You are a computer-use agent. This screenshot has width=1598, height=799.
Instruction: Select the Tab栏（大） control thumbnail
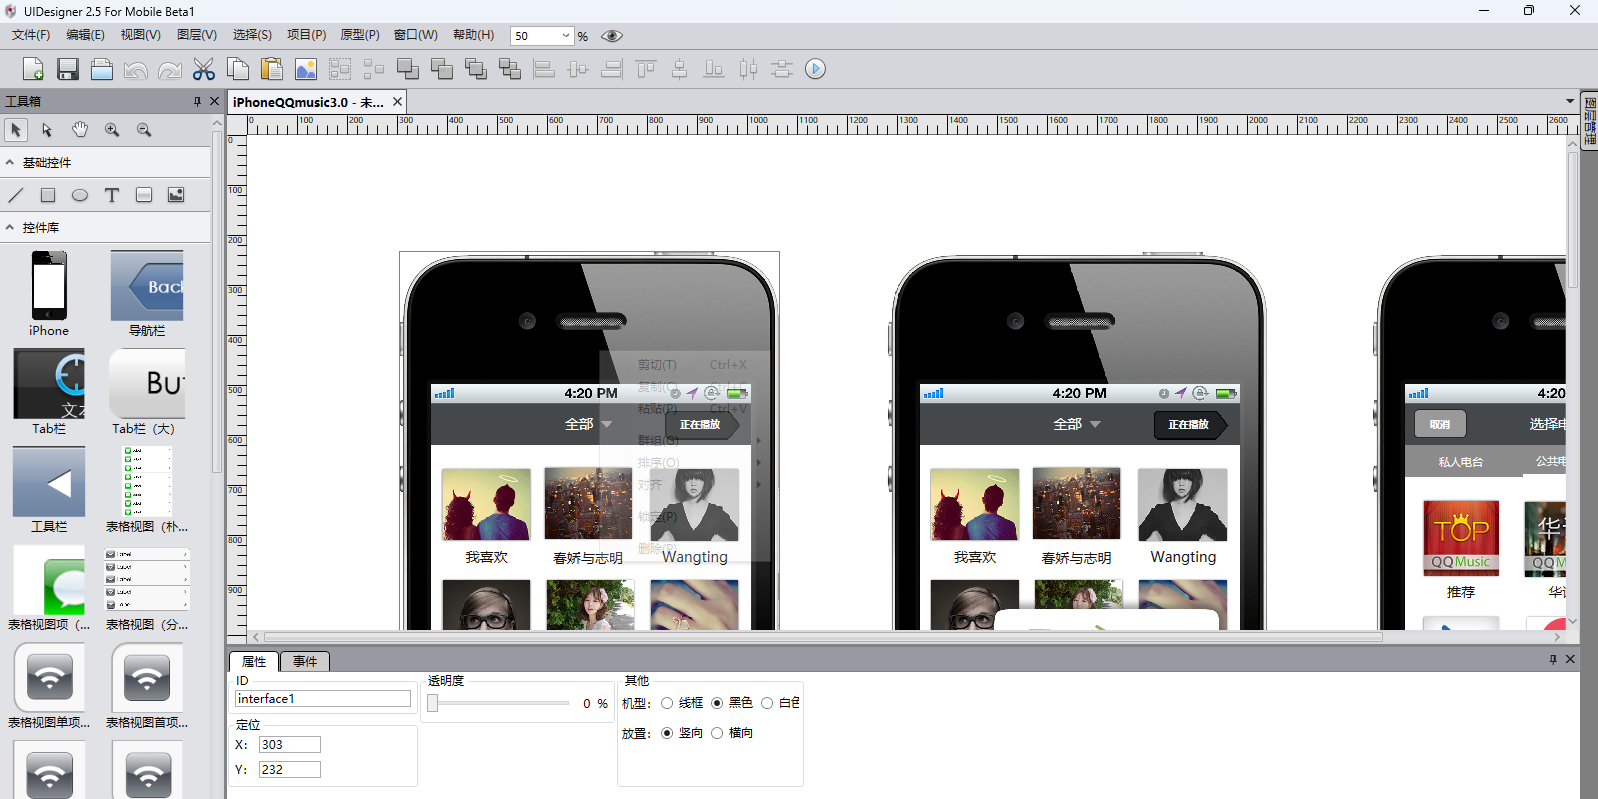147,384
